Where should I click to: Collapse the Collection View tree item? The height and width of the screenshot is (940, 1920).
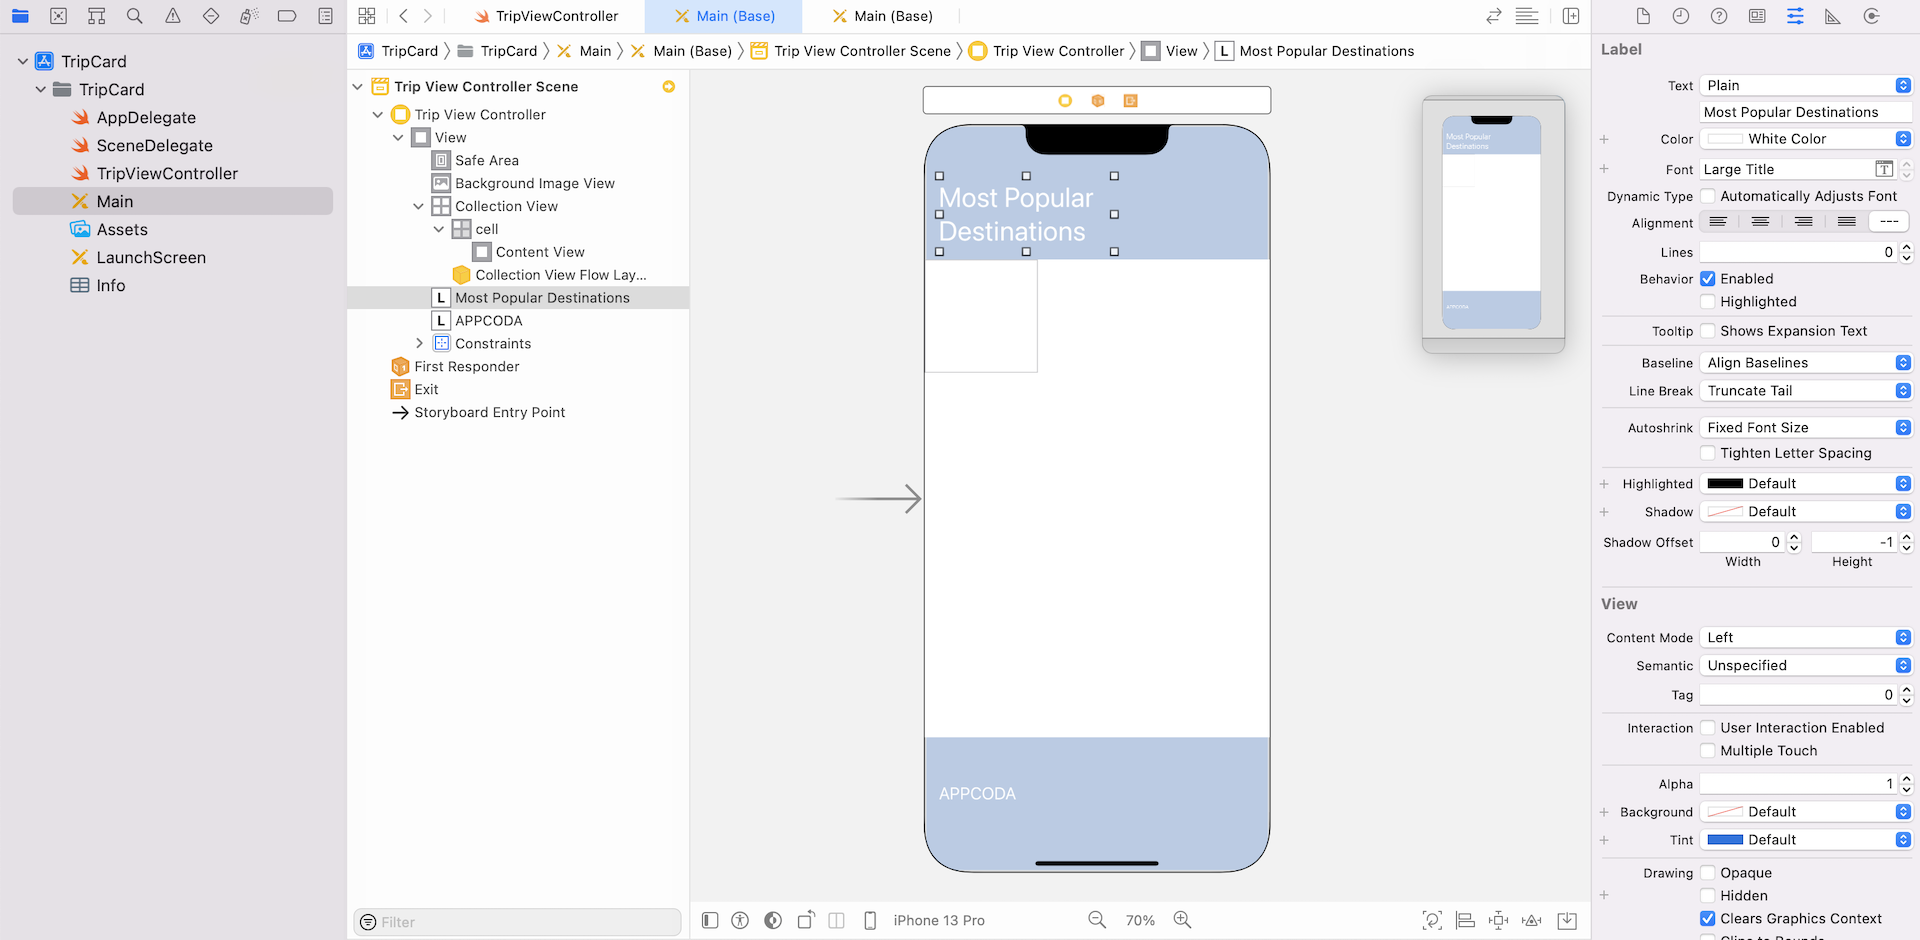click(418, 206)
